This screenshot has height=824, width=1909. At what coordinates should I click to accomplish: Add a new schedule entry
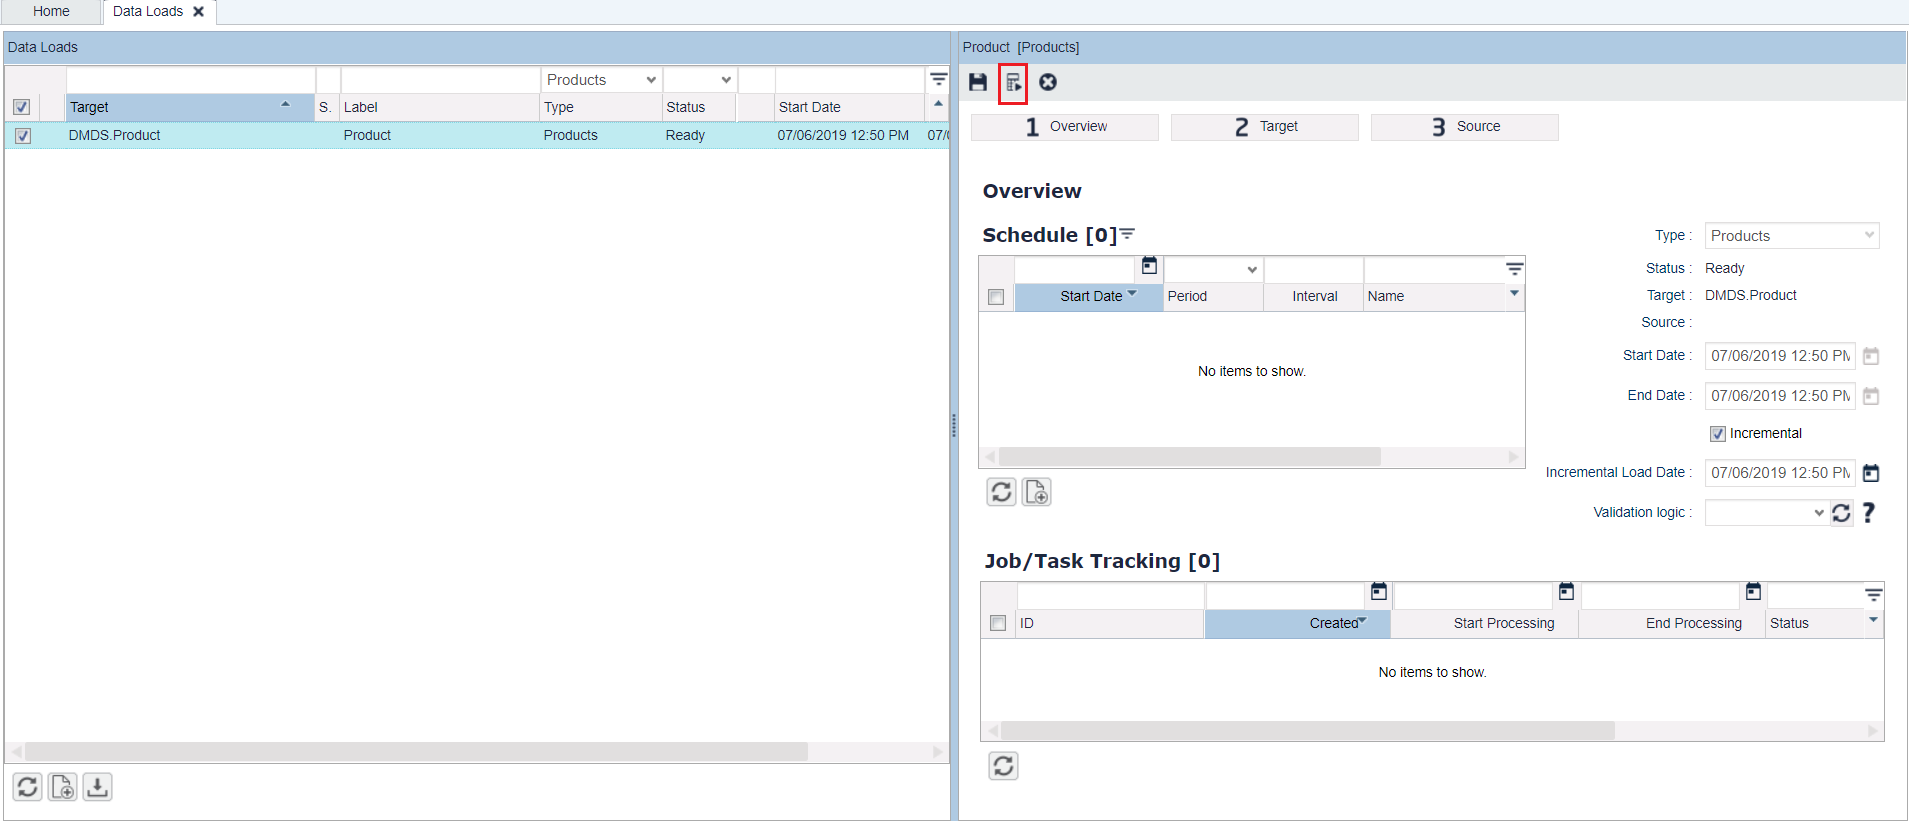point(1036,492)
